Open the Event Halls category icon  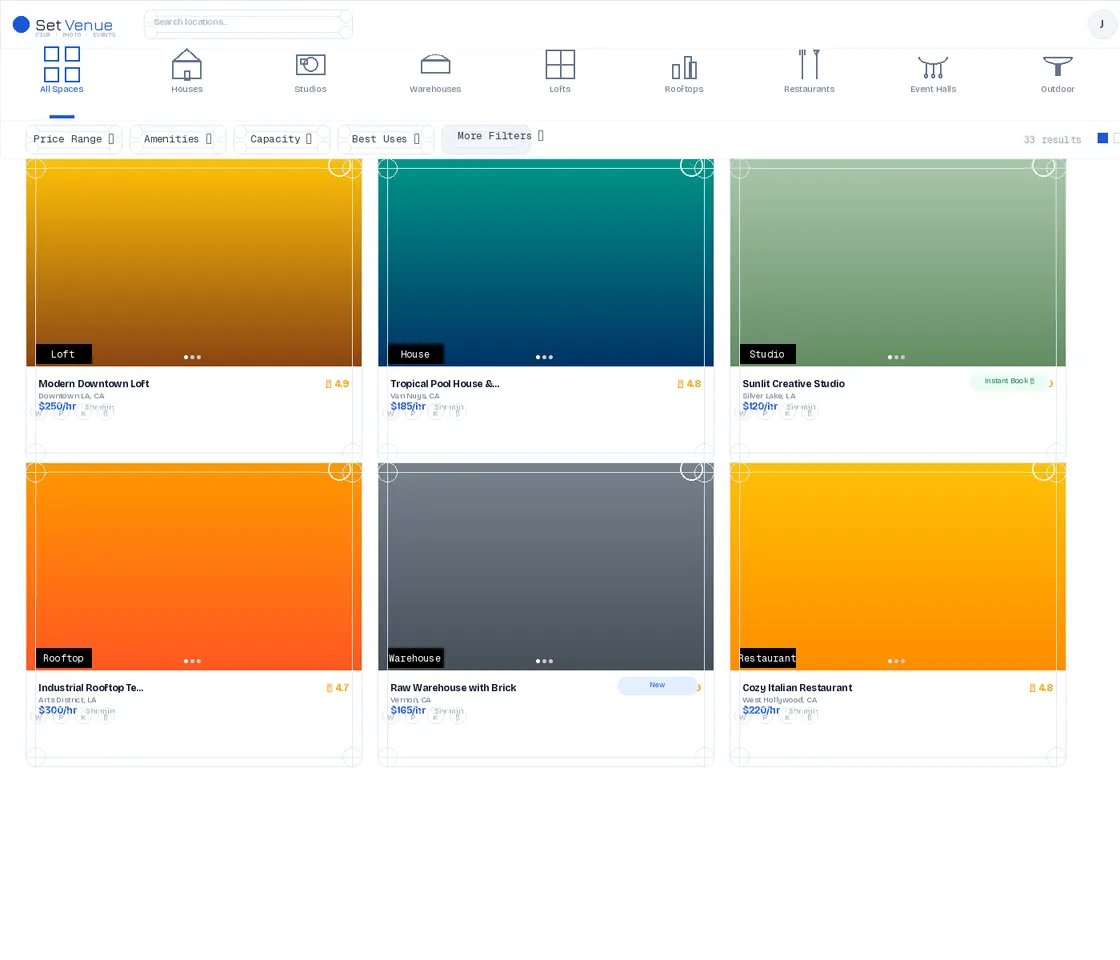933,67
